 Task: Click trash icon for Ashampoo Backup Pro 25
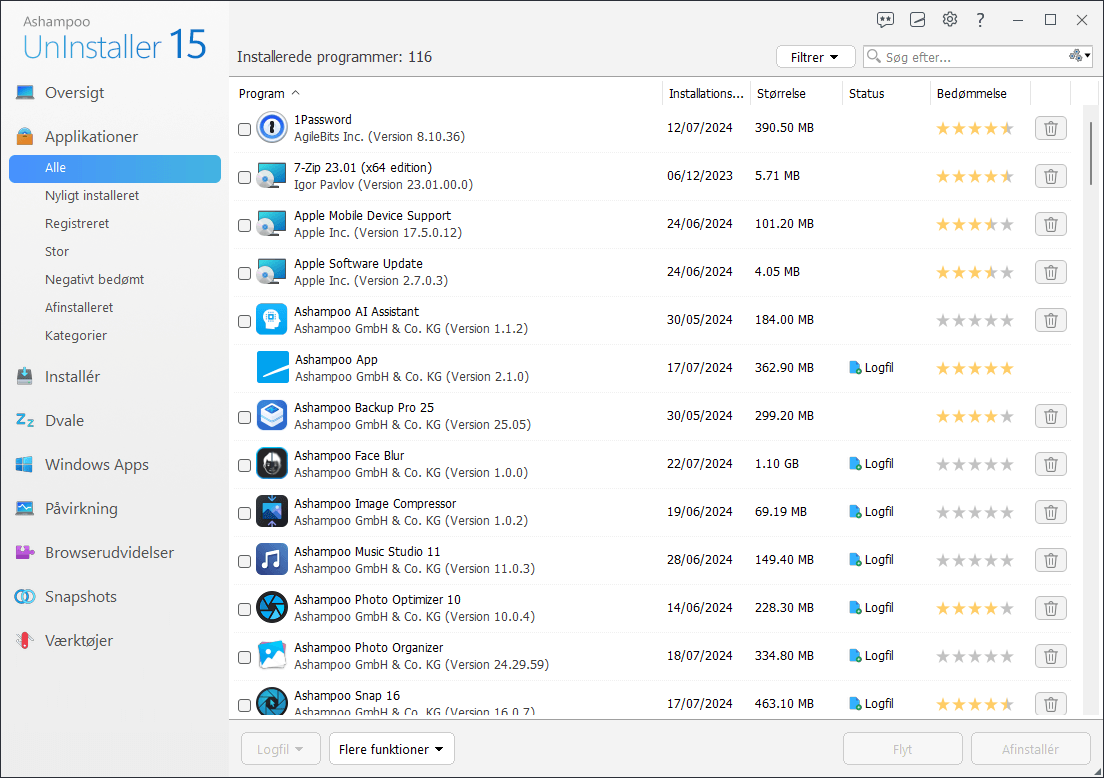coord(1050,416)
